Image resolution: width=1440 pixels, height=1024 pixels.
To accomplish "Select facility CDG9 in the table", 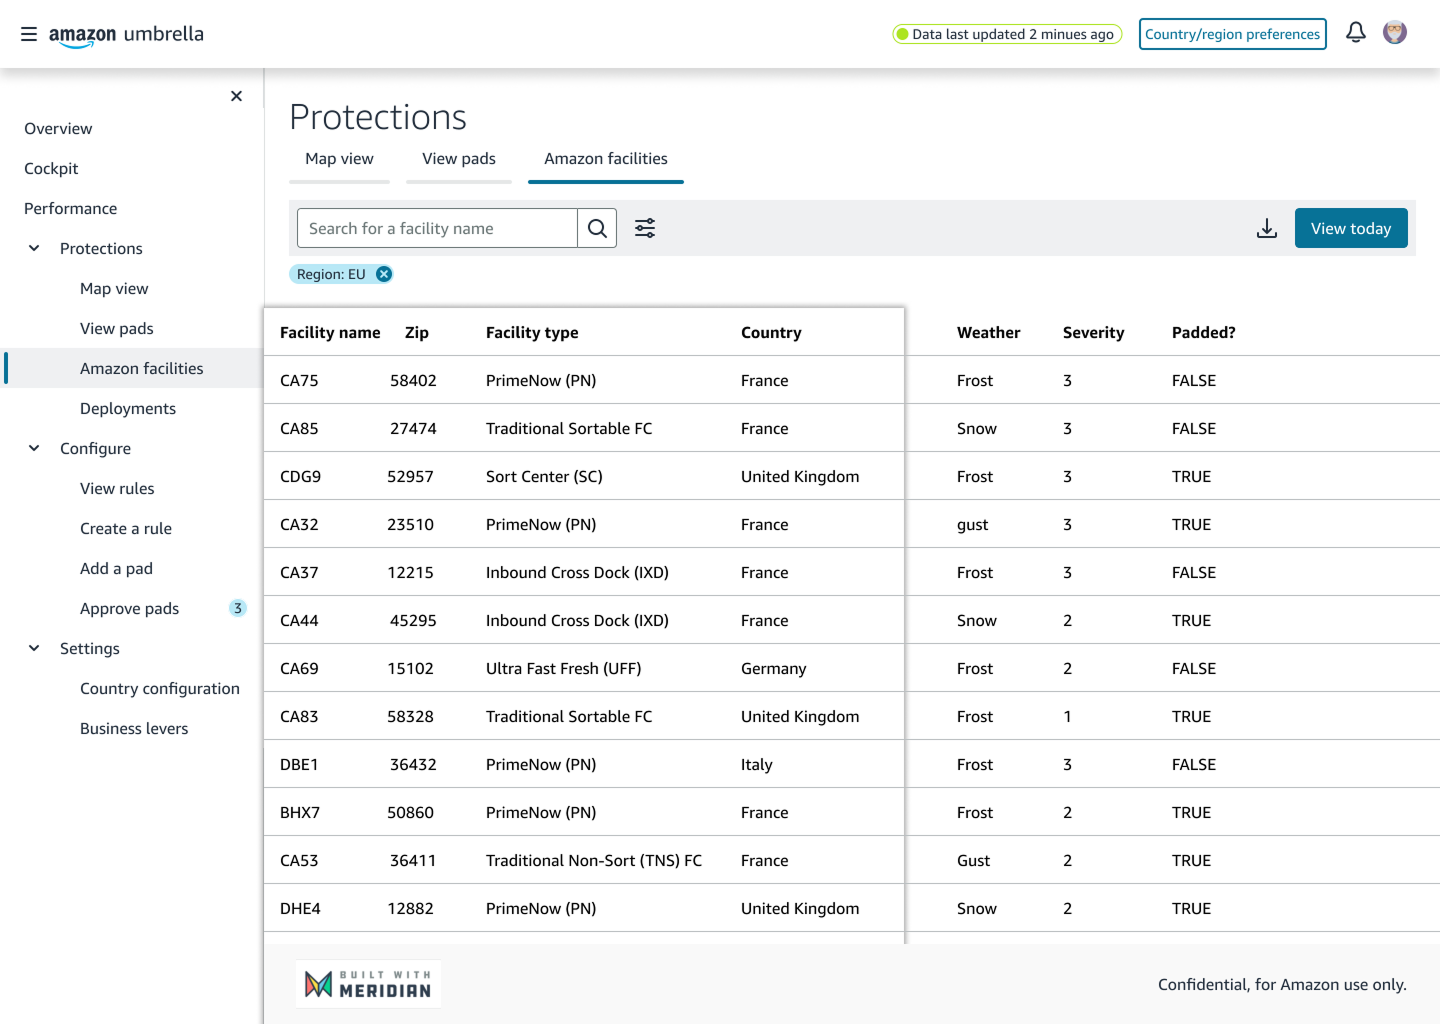I will coord(301,476).
